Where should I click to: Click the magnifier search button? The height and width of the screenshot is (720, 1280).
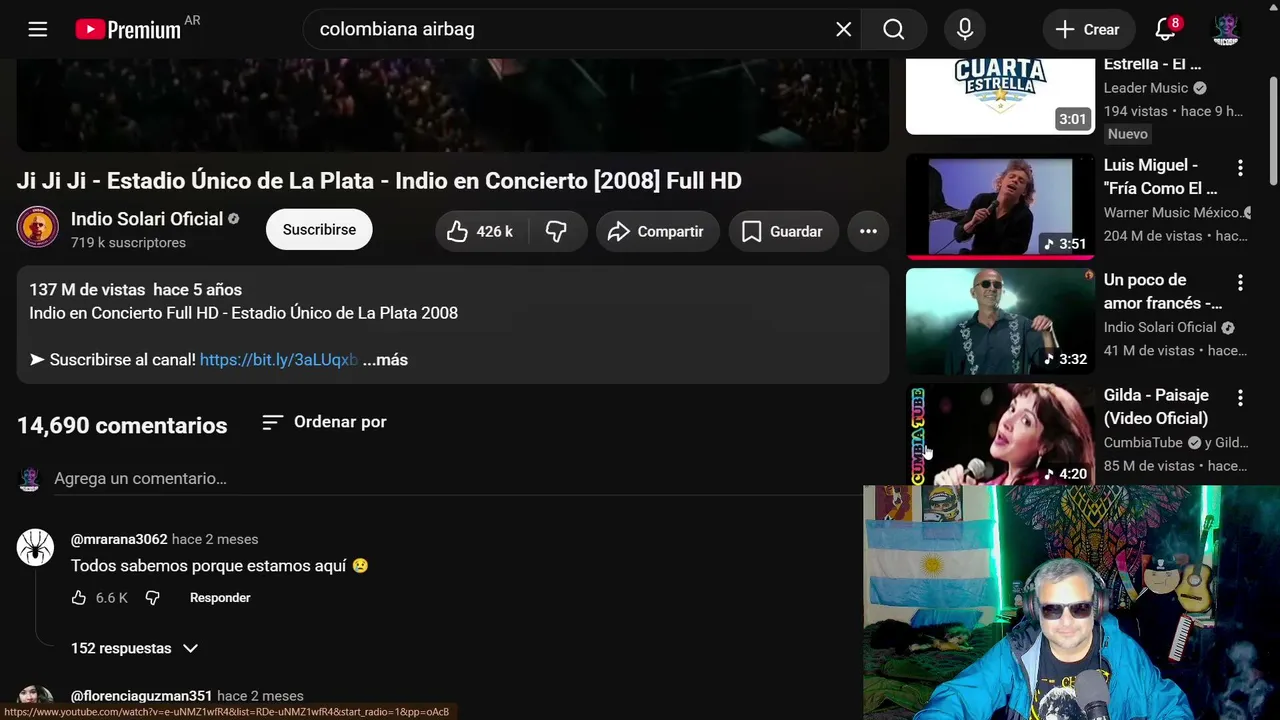(x=894, y=29)
